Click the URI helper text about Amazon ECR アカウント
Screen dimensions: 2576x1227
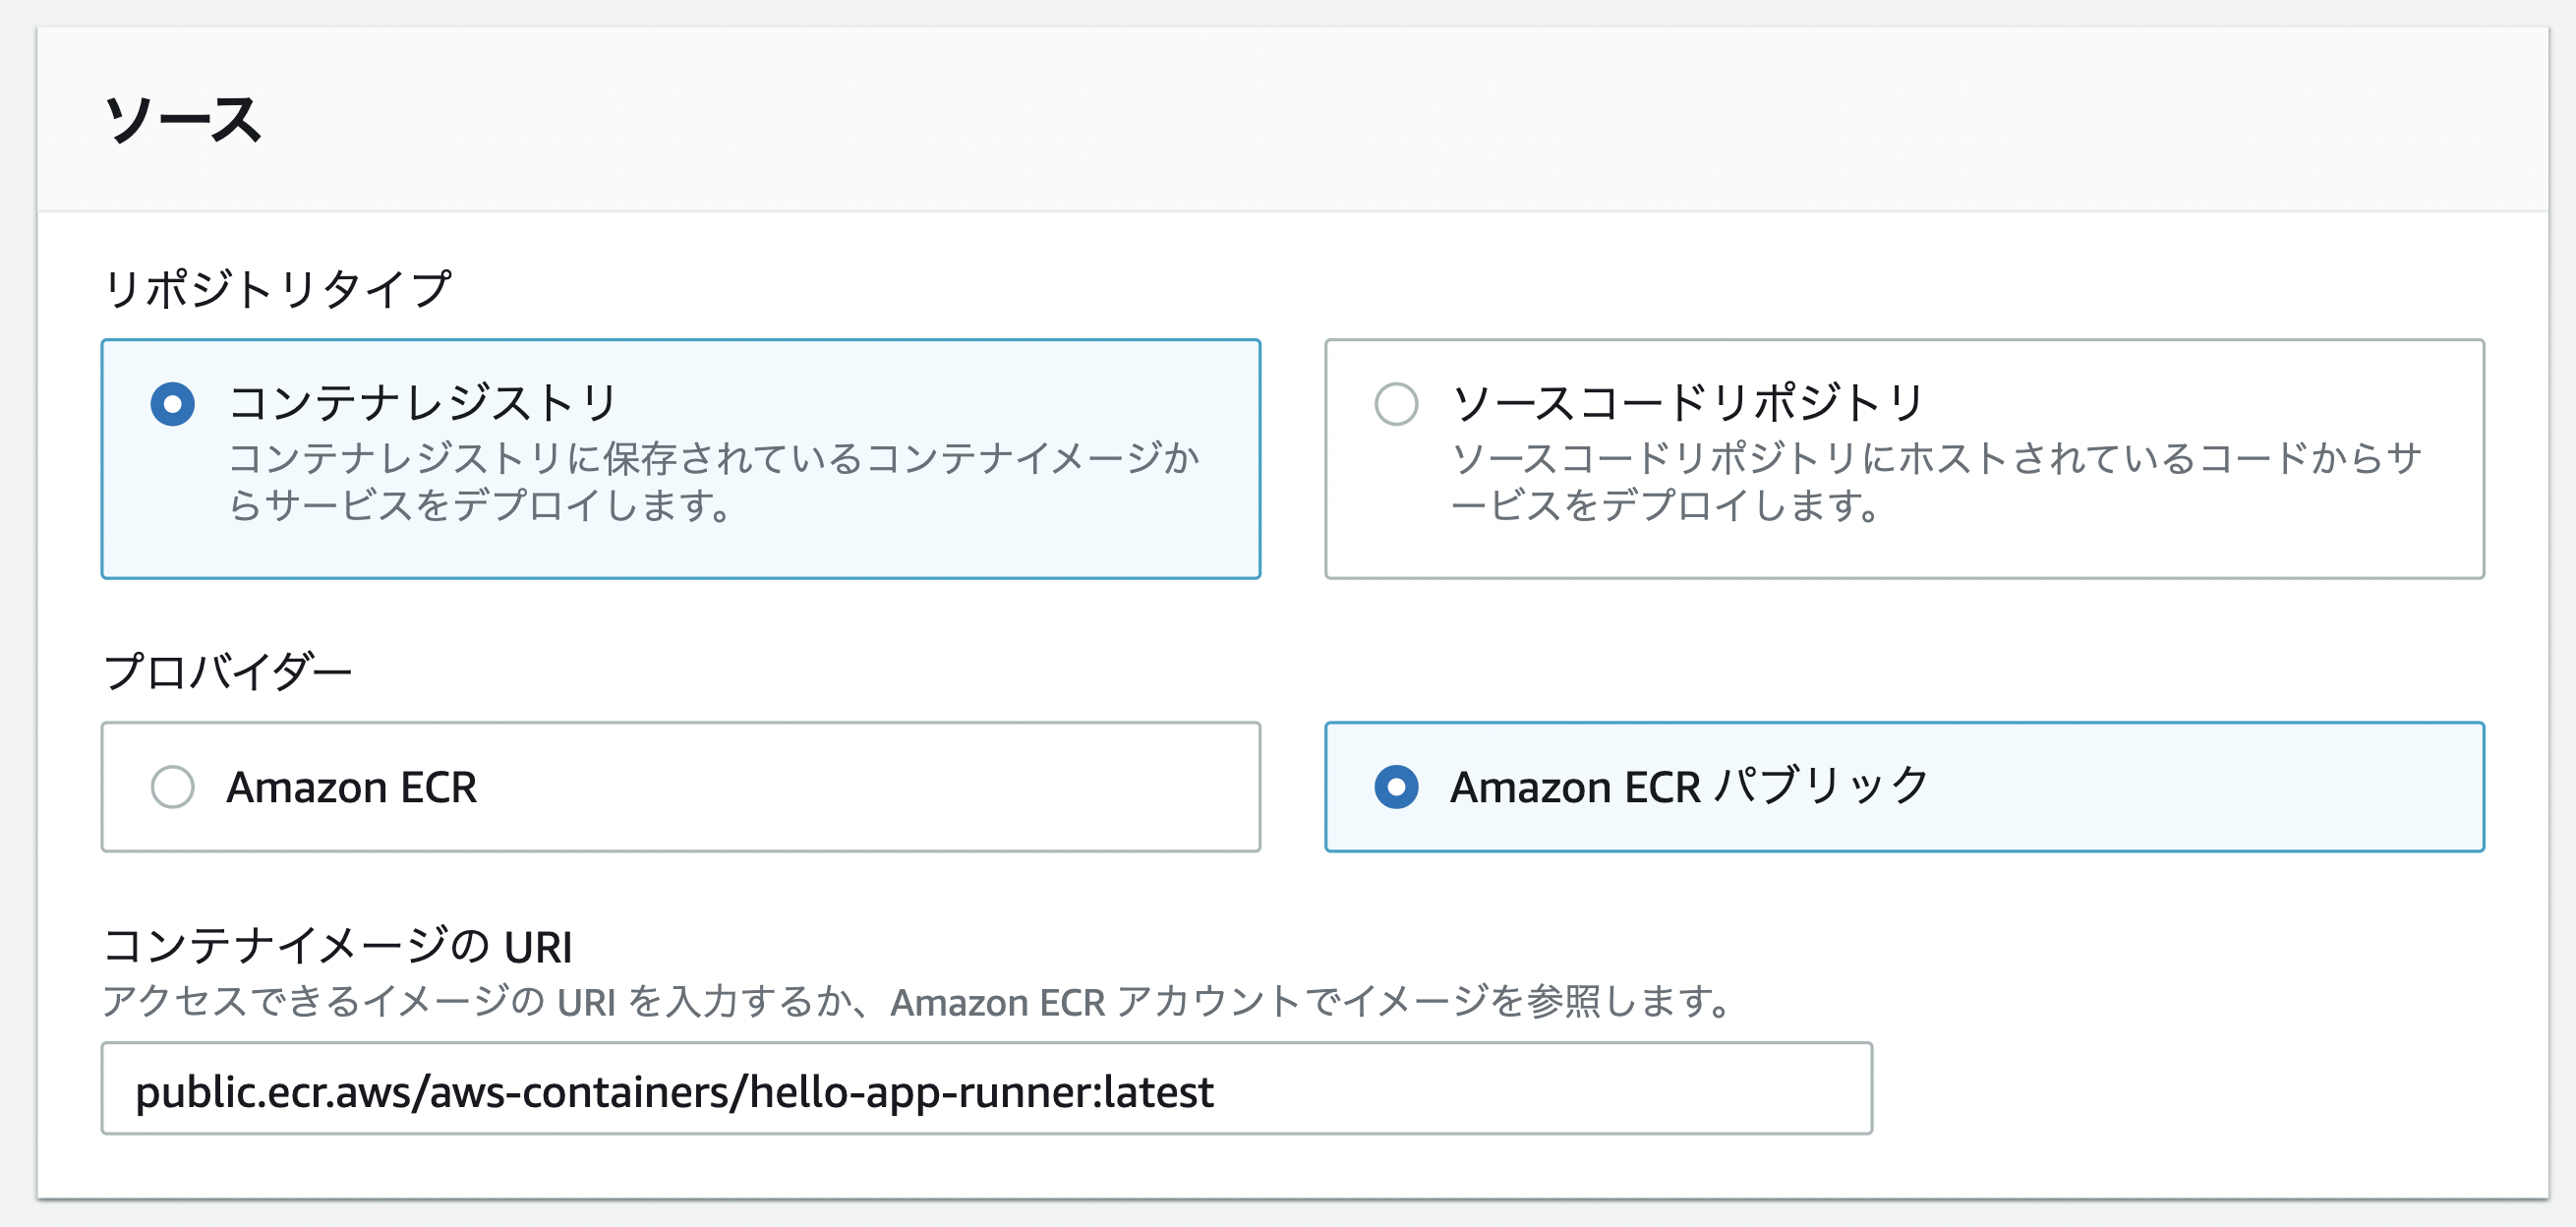point(917,1001)
